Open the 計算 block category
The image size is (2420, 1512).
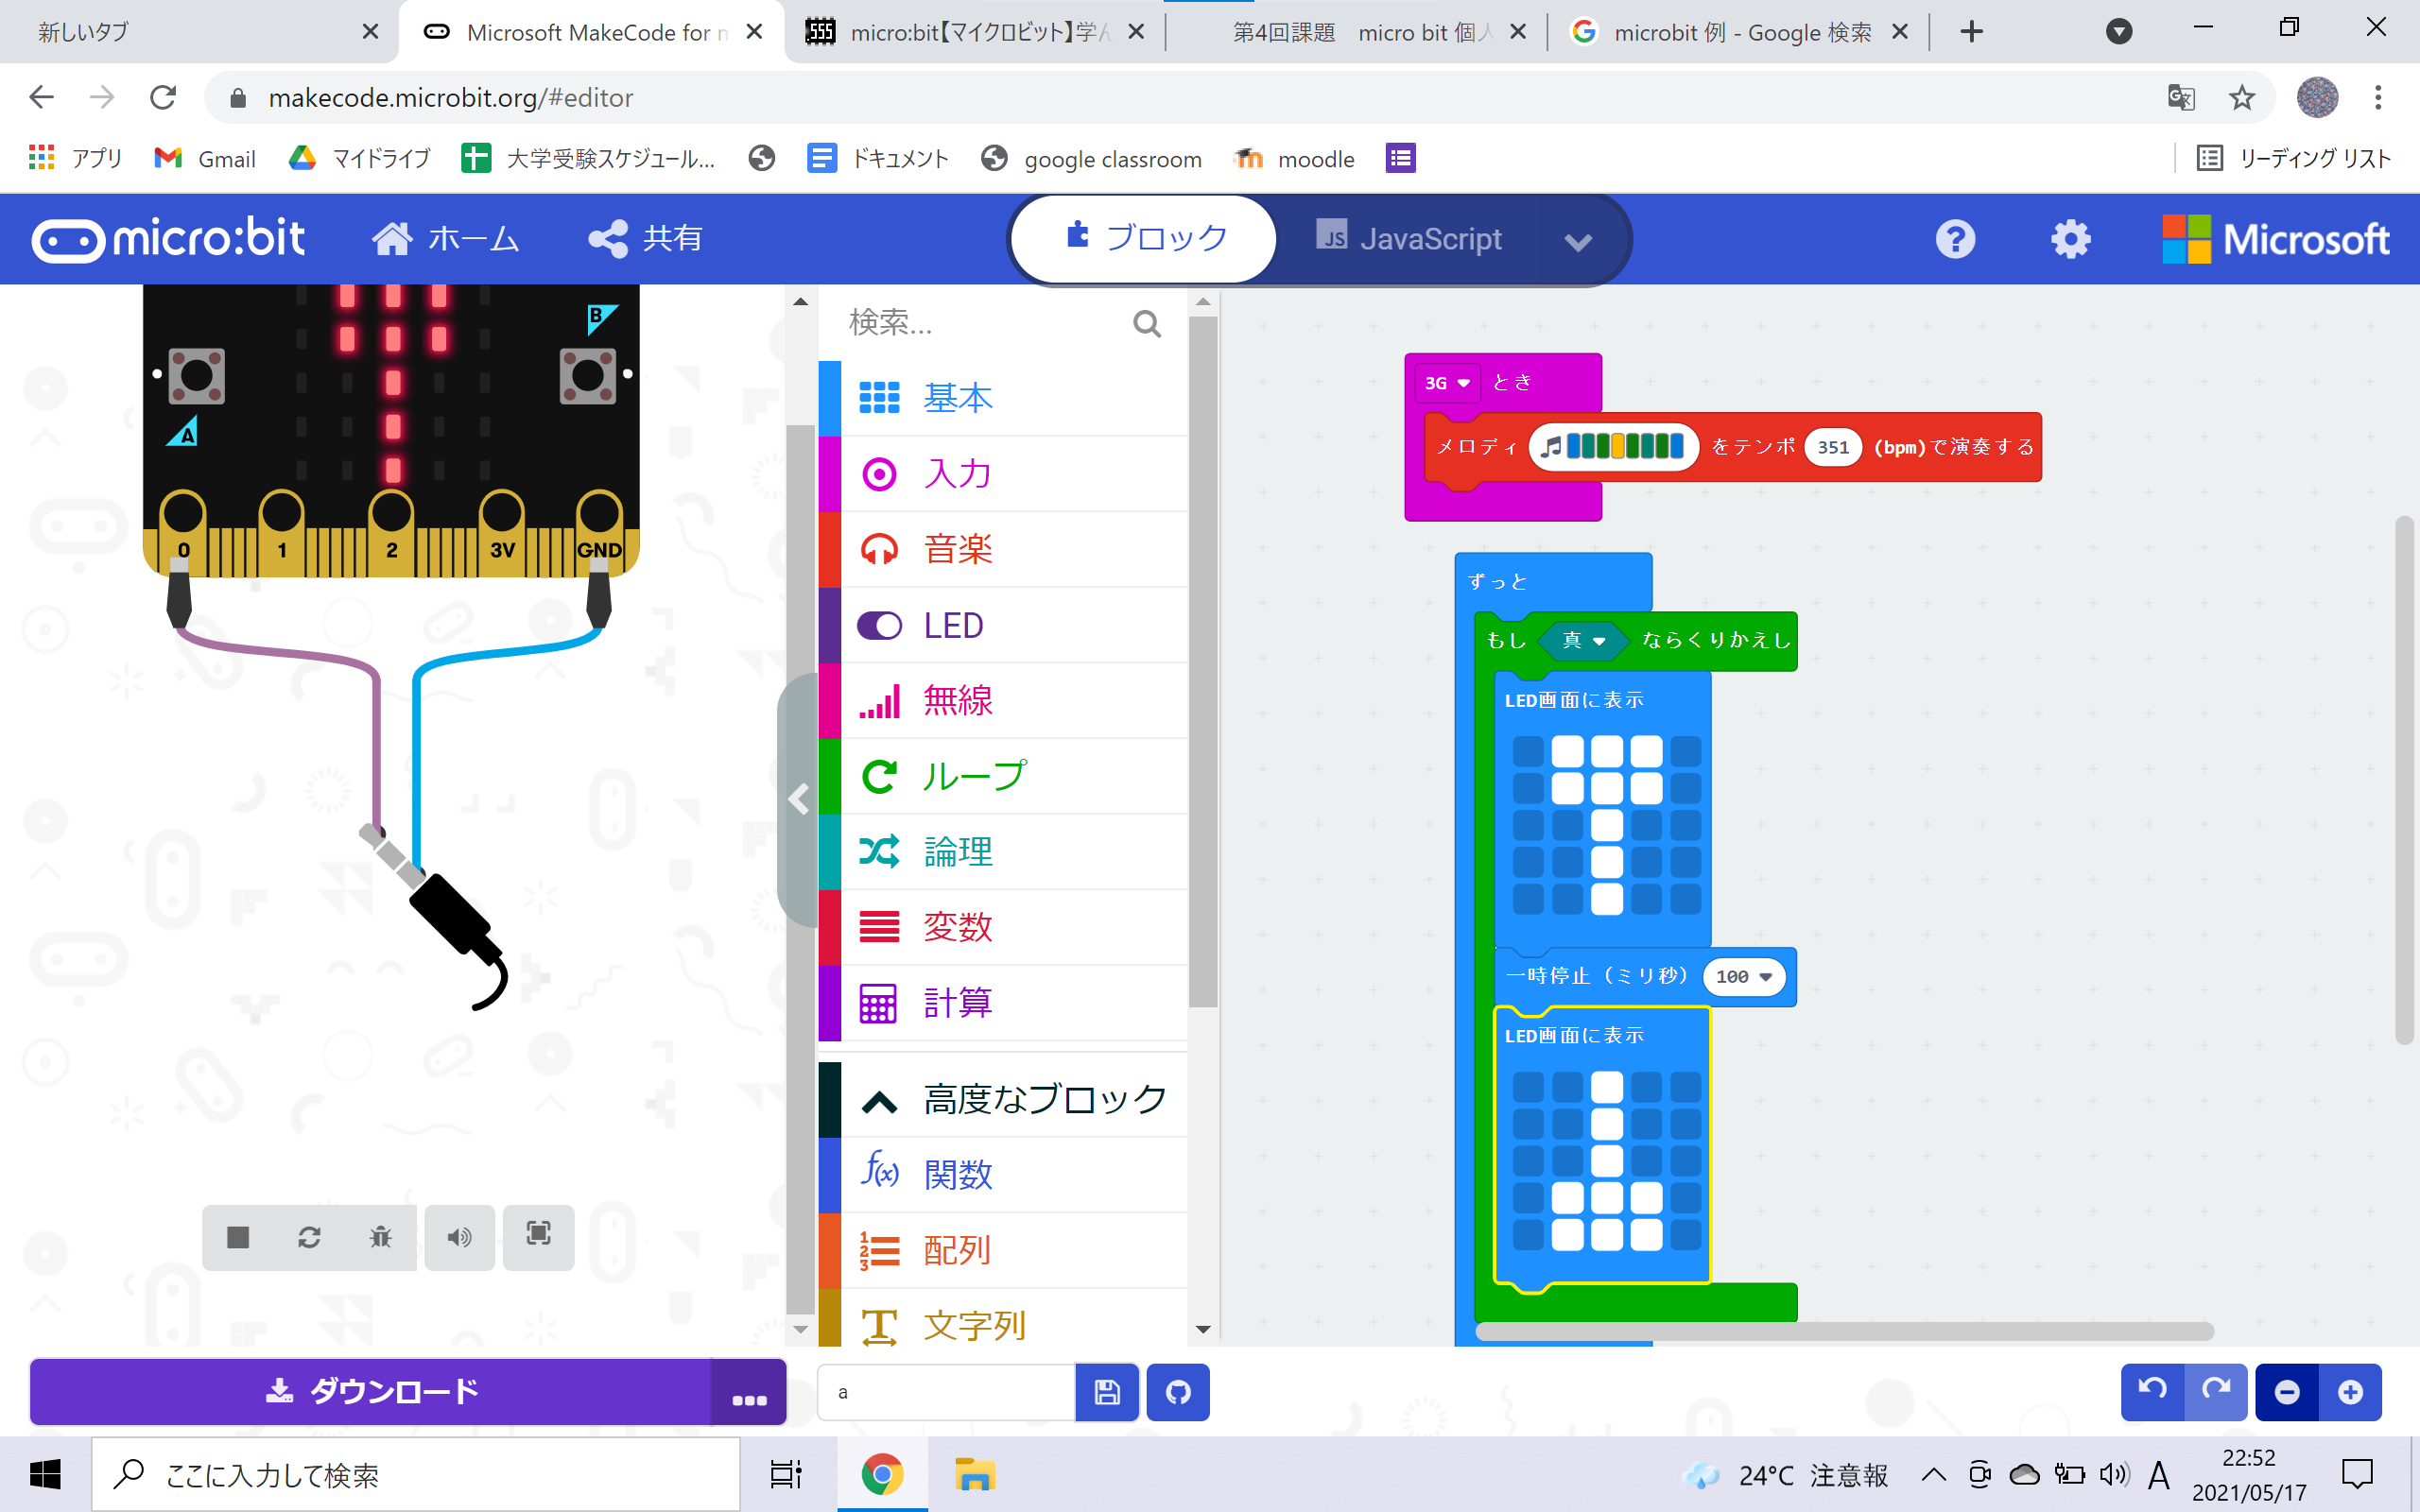pos(1003,1002)
